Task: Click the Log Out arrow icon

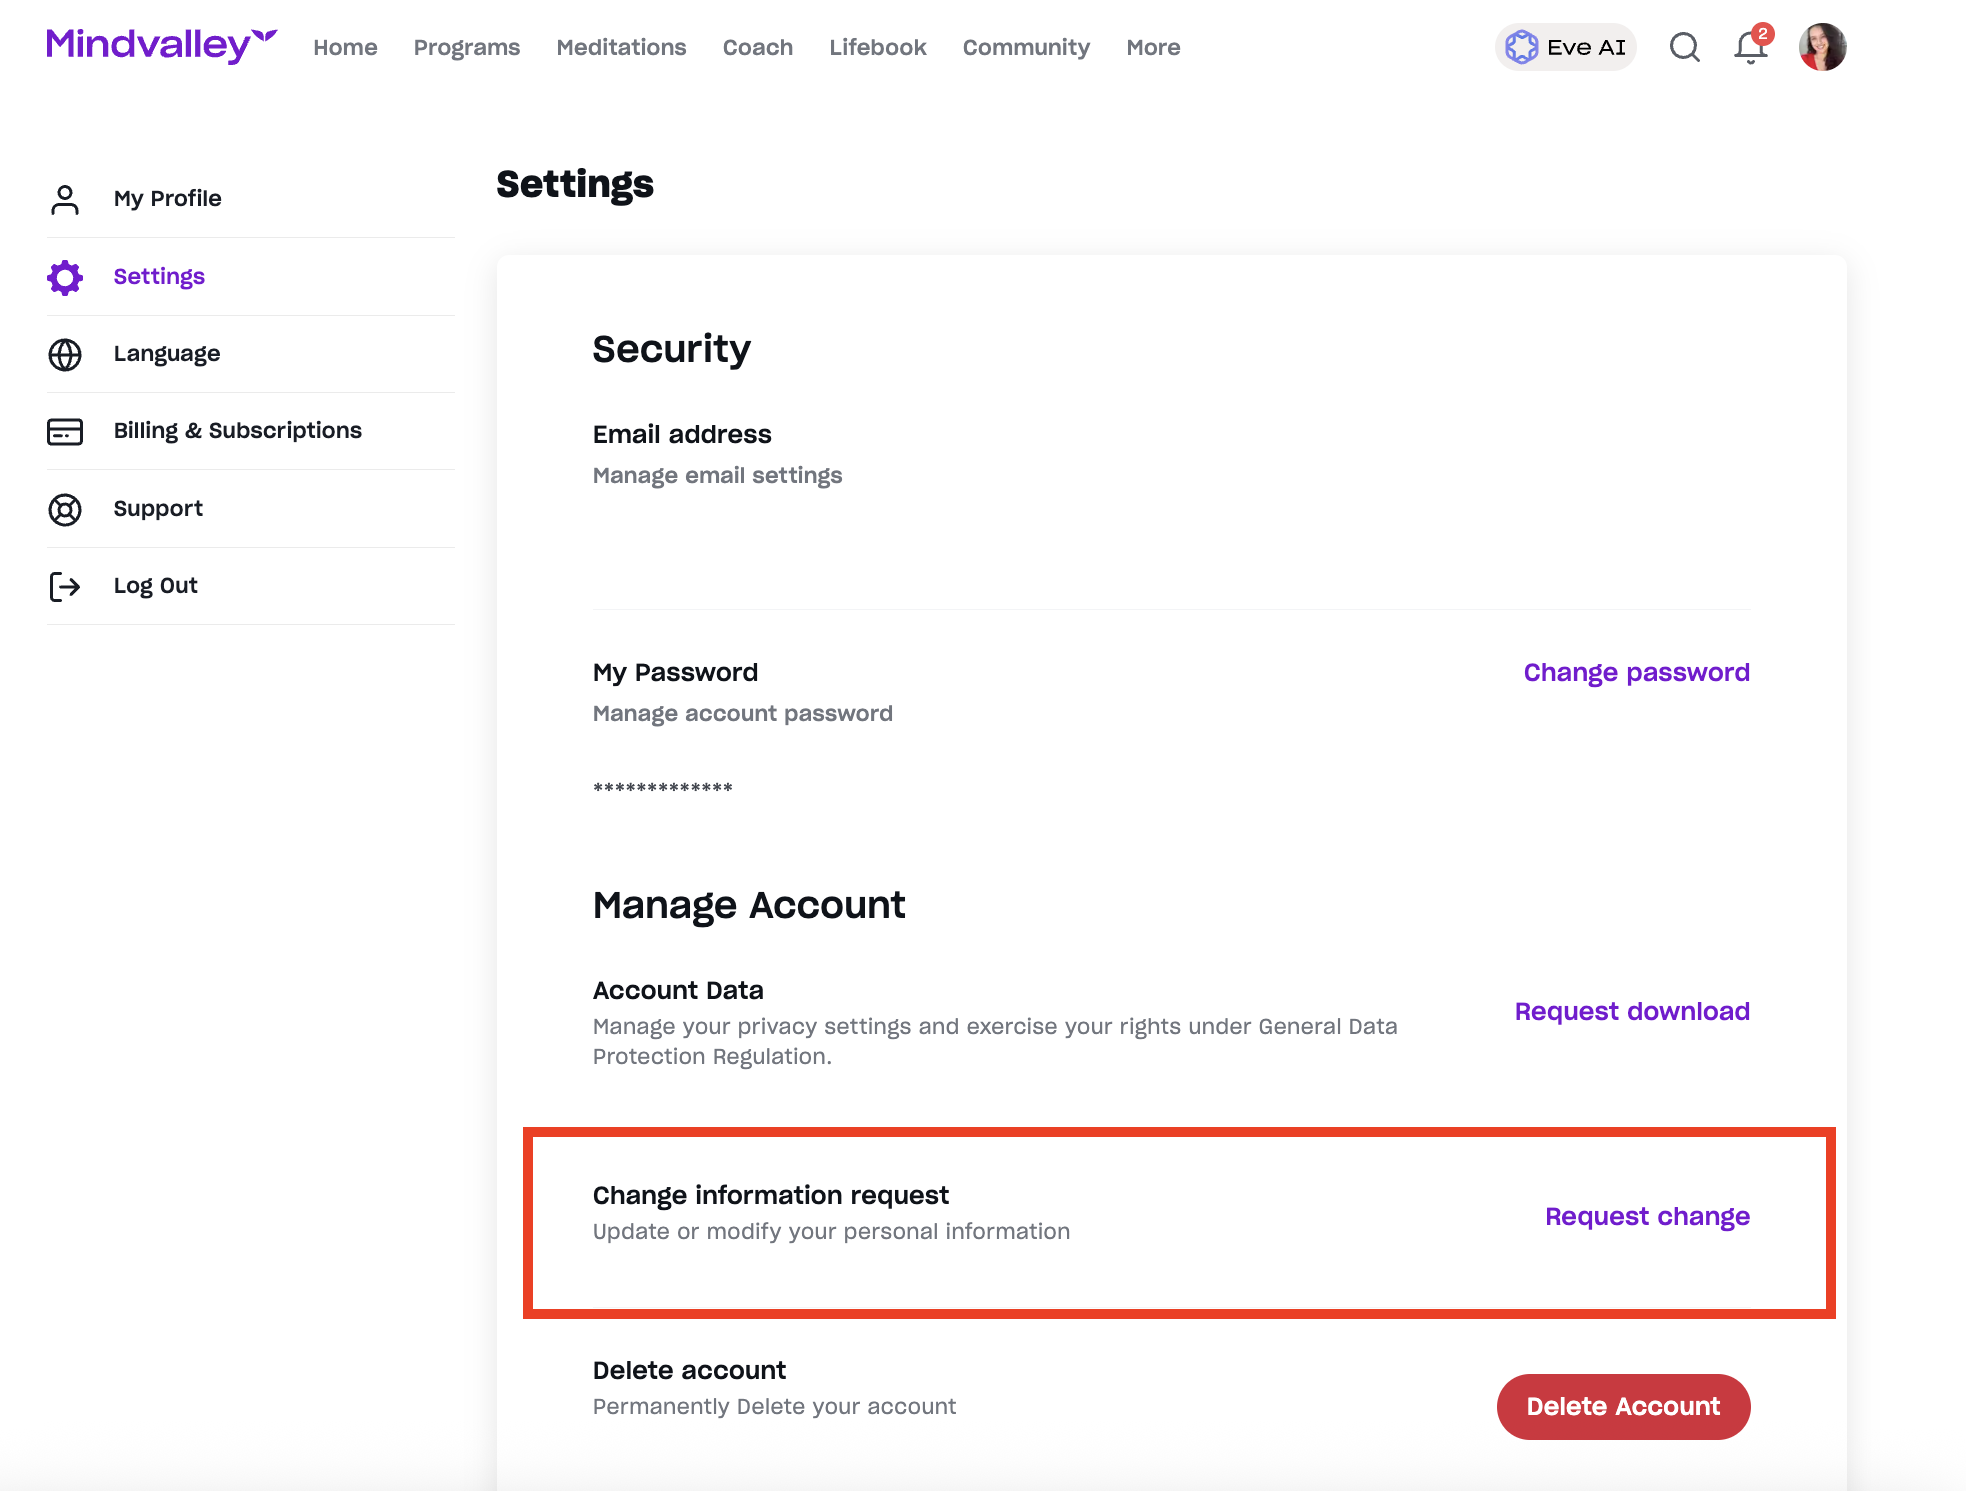Action: coord(65,586)
